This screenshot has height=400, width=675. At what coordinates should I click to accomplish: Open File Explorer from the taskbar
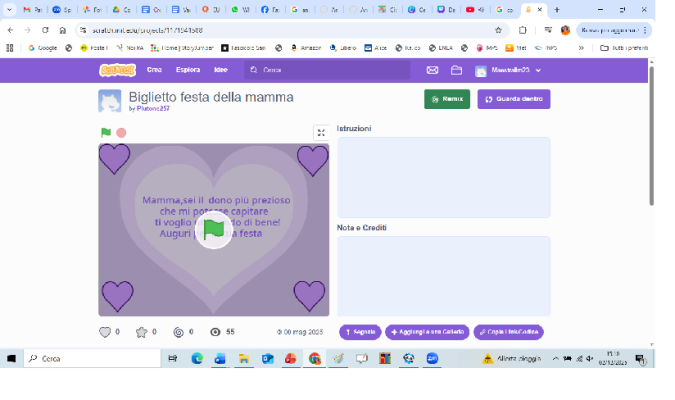(244, 359)
